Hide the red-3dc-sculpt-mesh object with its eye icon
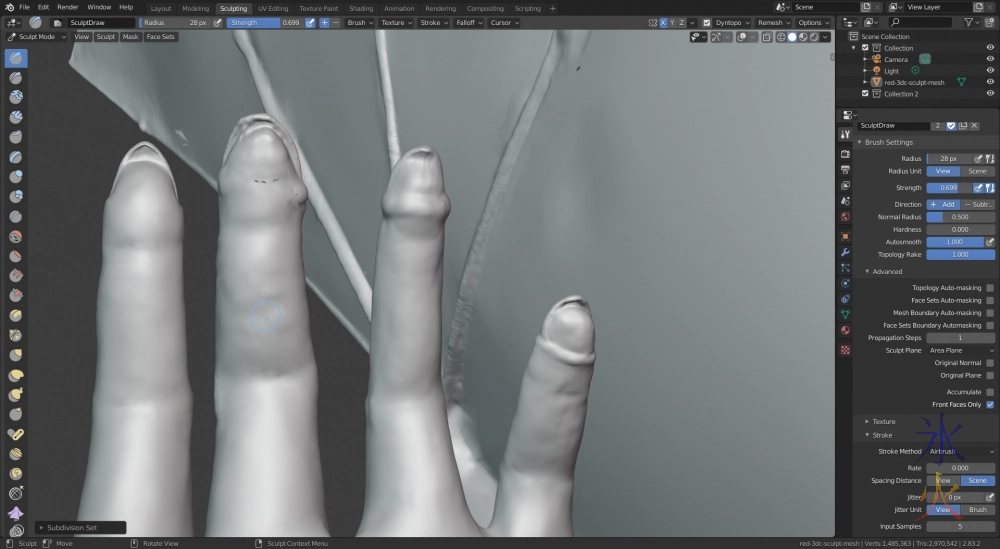 pos(990,82)
